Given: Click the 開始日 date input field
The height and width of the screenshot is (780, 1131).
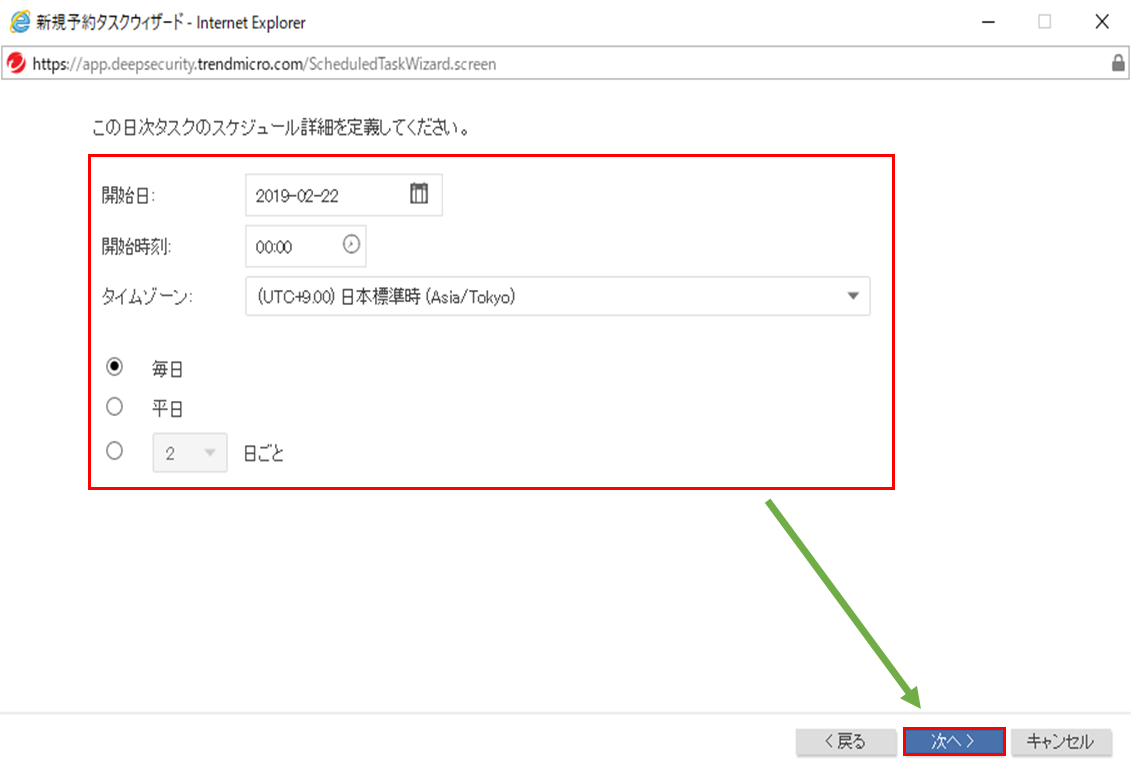Looking at the screenshot, I should [x=343, y=195].
